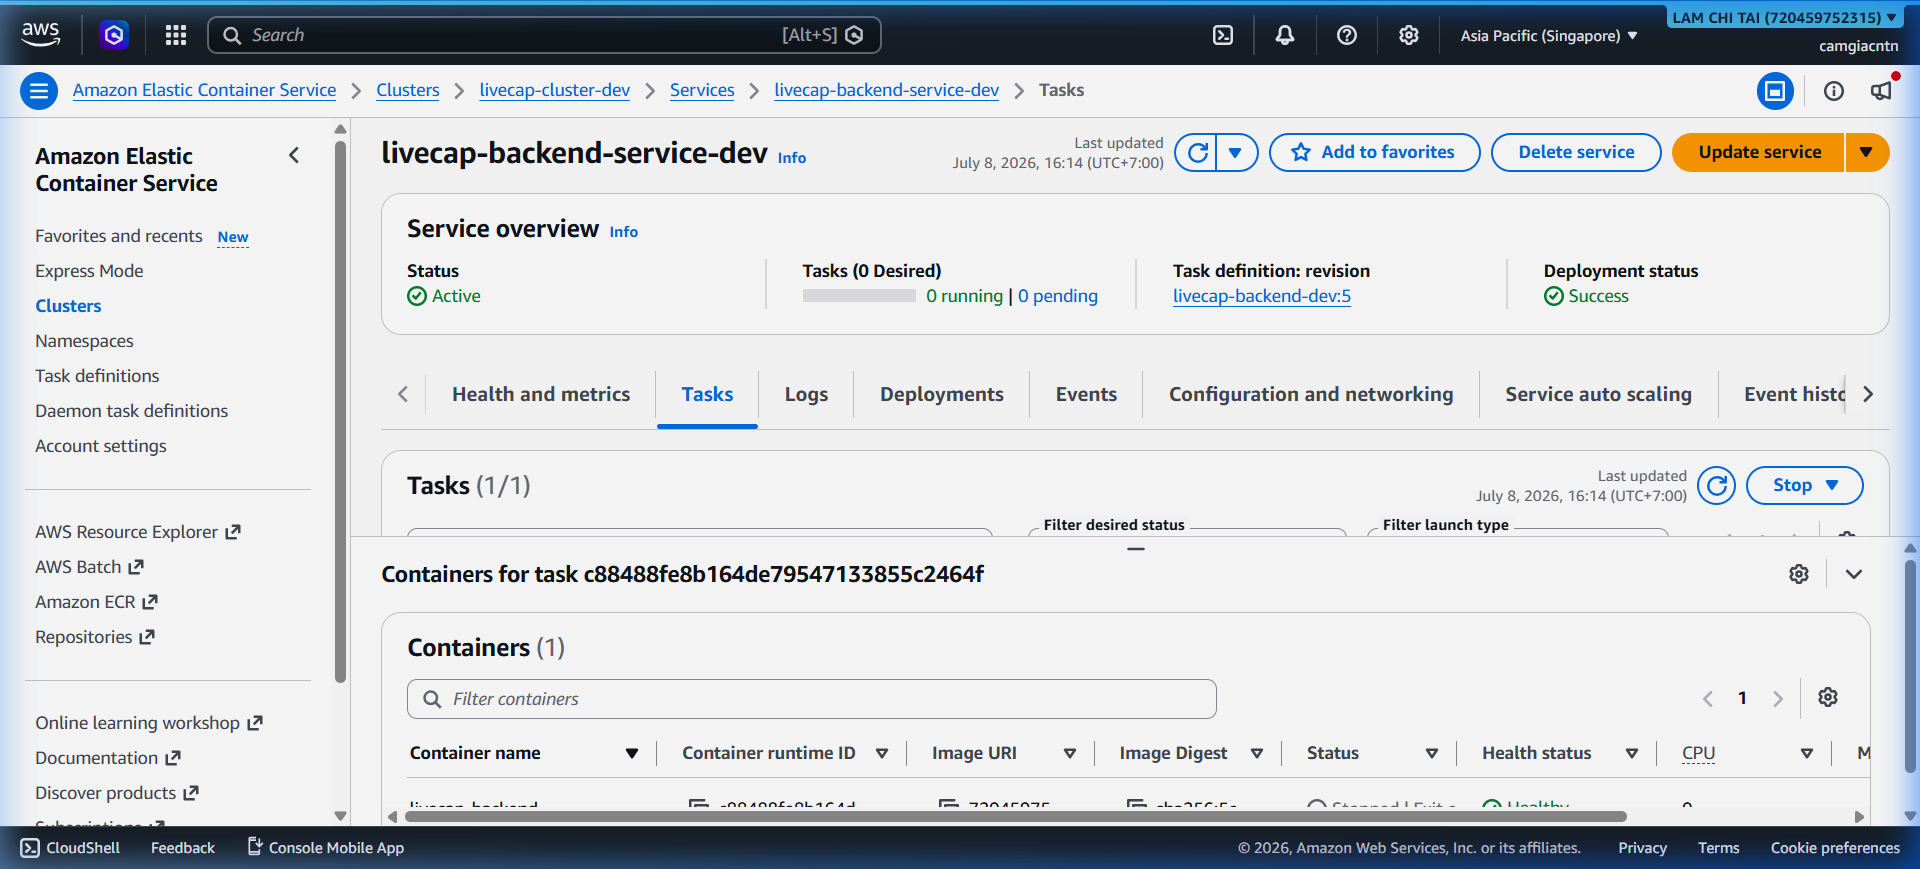Collapse the containers split panel chevron
Viewport: 1920px width, 869px height.
tap(1854, 574)
